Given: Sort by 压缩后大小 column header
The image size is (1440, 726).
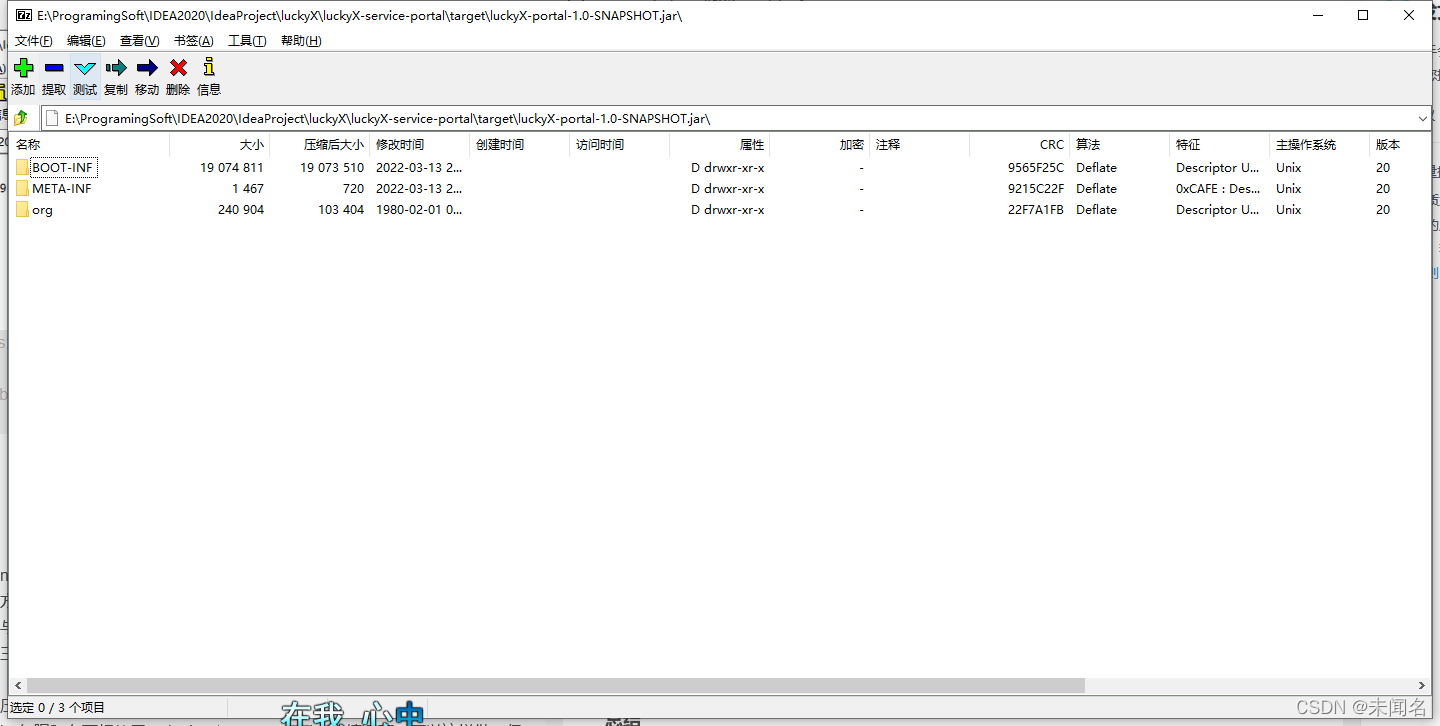Looking at the screenshot, I should tap(319, 145).
